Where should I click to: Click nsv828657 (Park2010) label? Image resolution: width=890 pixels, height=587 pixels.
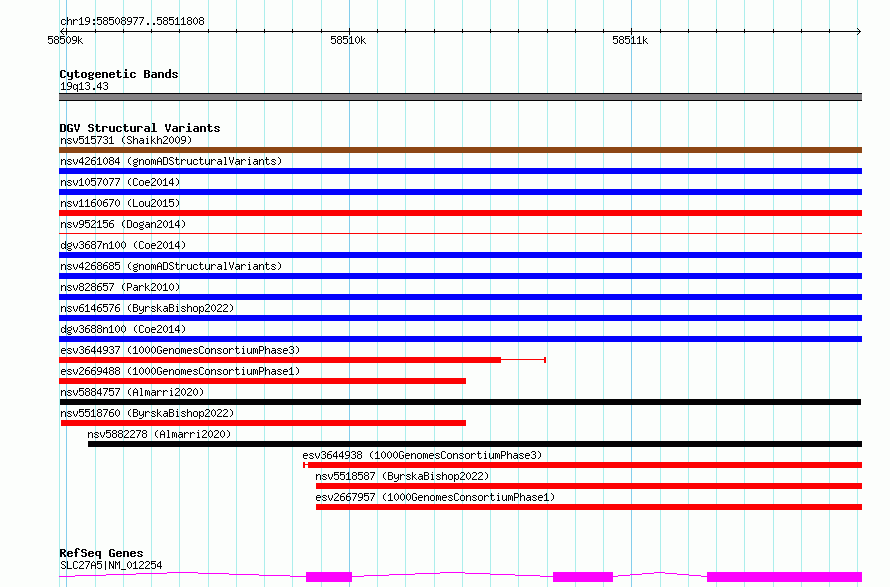tap(120, 287)
